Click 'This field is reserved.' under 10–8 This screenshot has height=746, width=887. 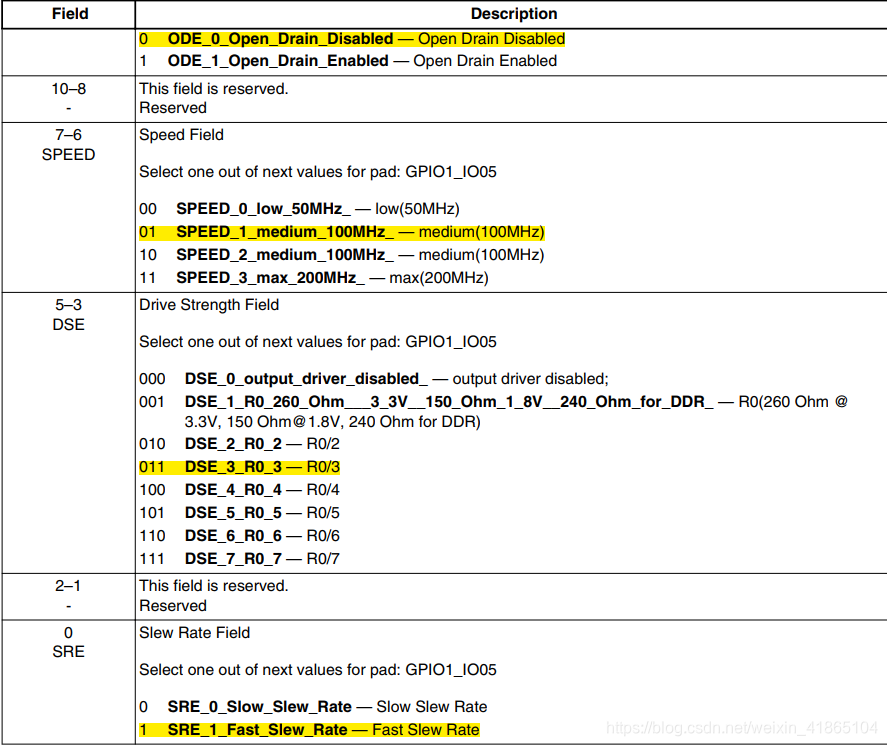[214, 89]
